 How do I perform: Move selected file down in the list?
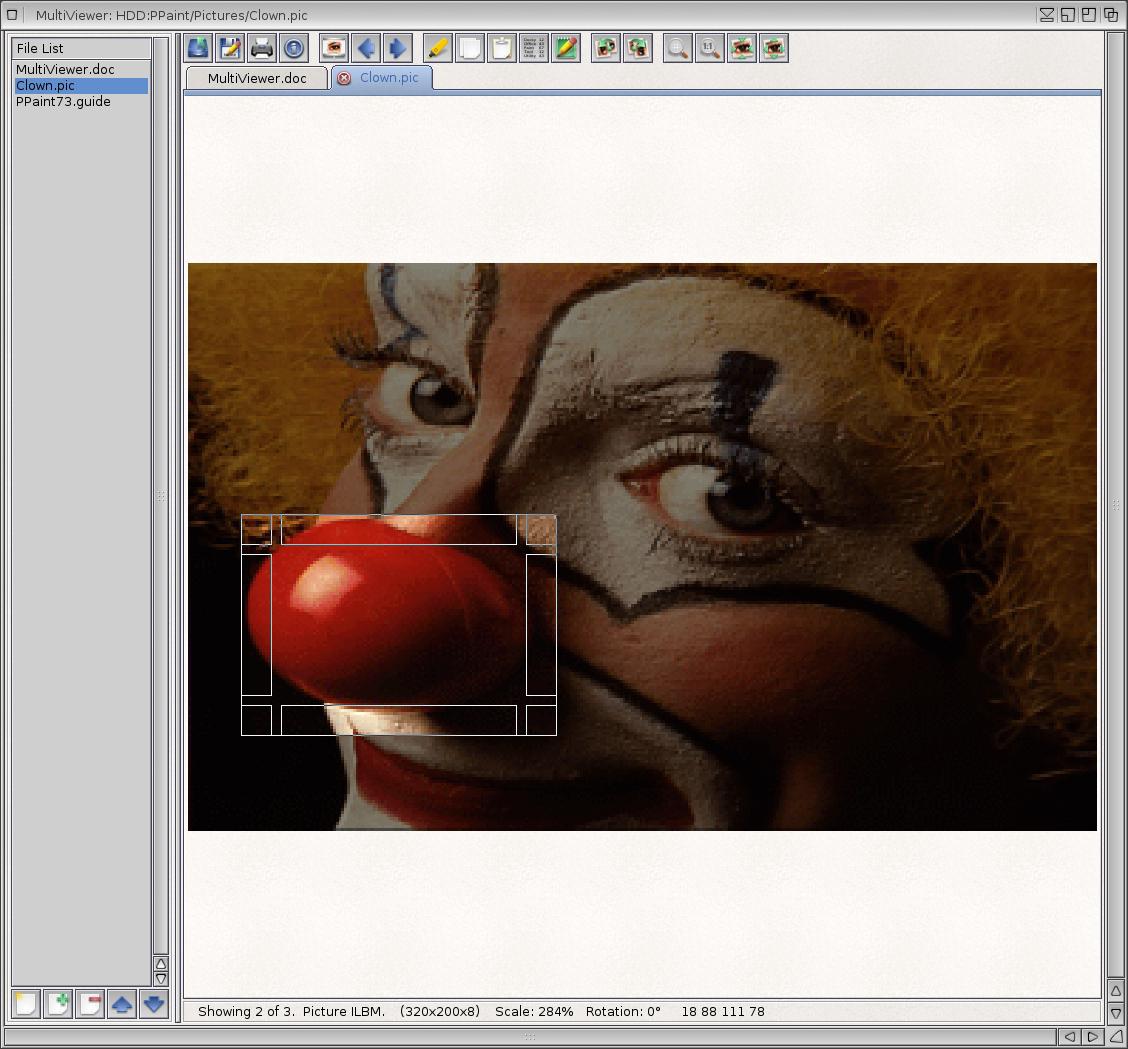click(x=154, y=1004)
